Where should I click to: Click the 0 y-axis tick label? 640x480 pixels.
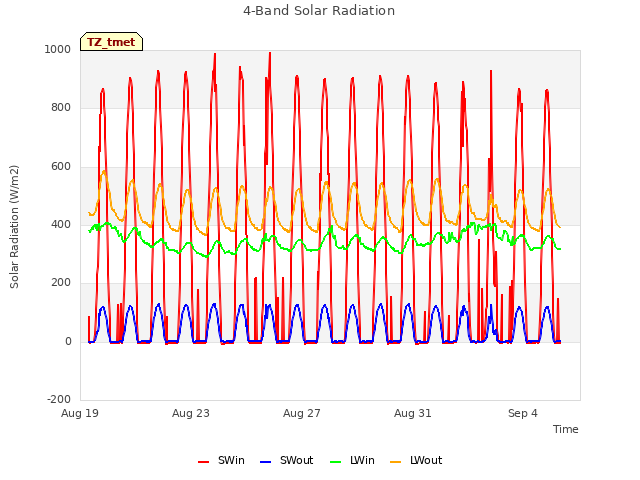click(68, 342)
